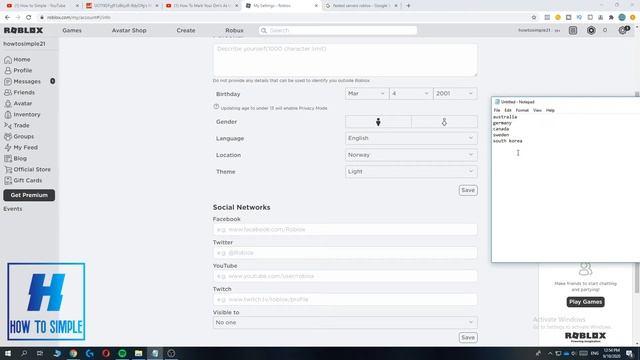Image resolution: width=640 pixels, height=360 pixels.
Task: Open Blog from the sidebar
Action: 16,159
